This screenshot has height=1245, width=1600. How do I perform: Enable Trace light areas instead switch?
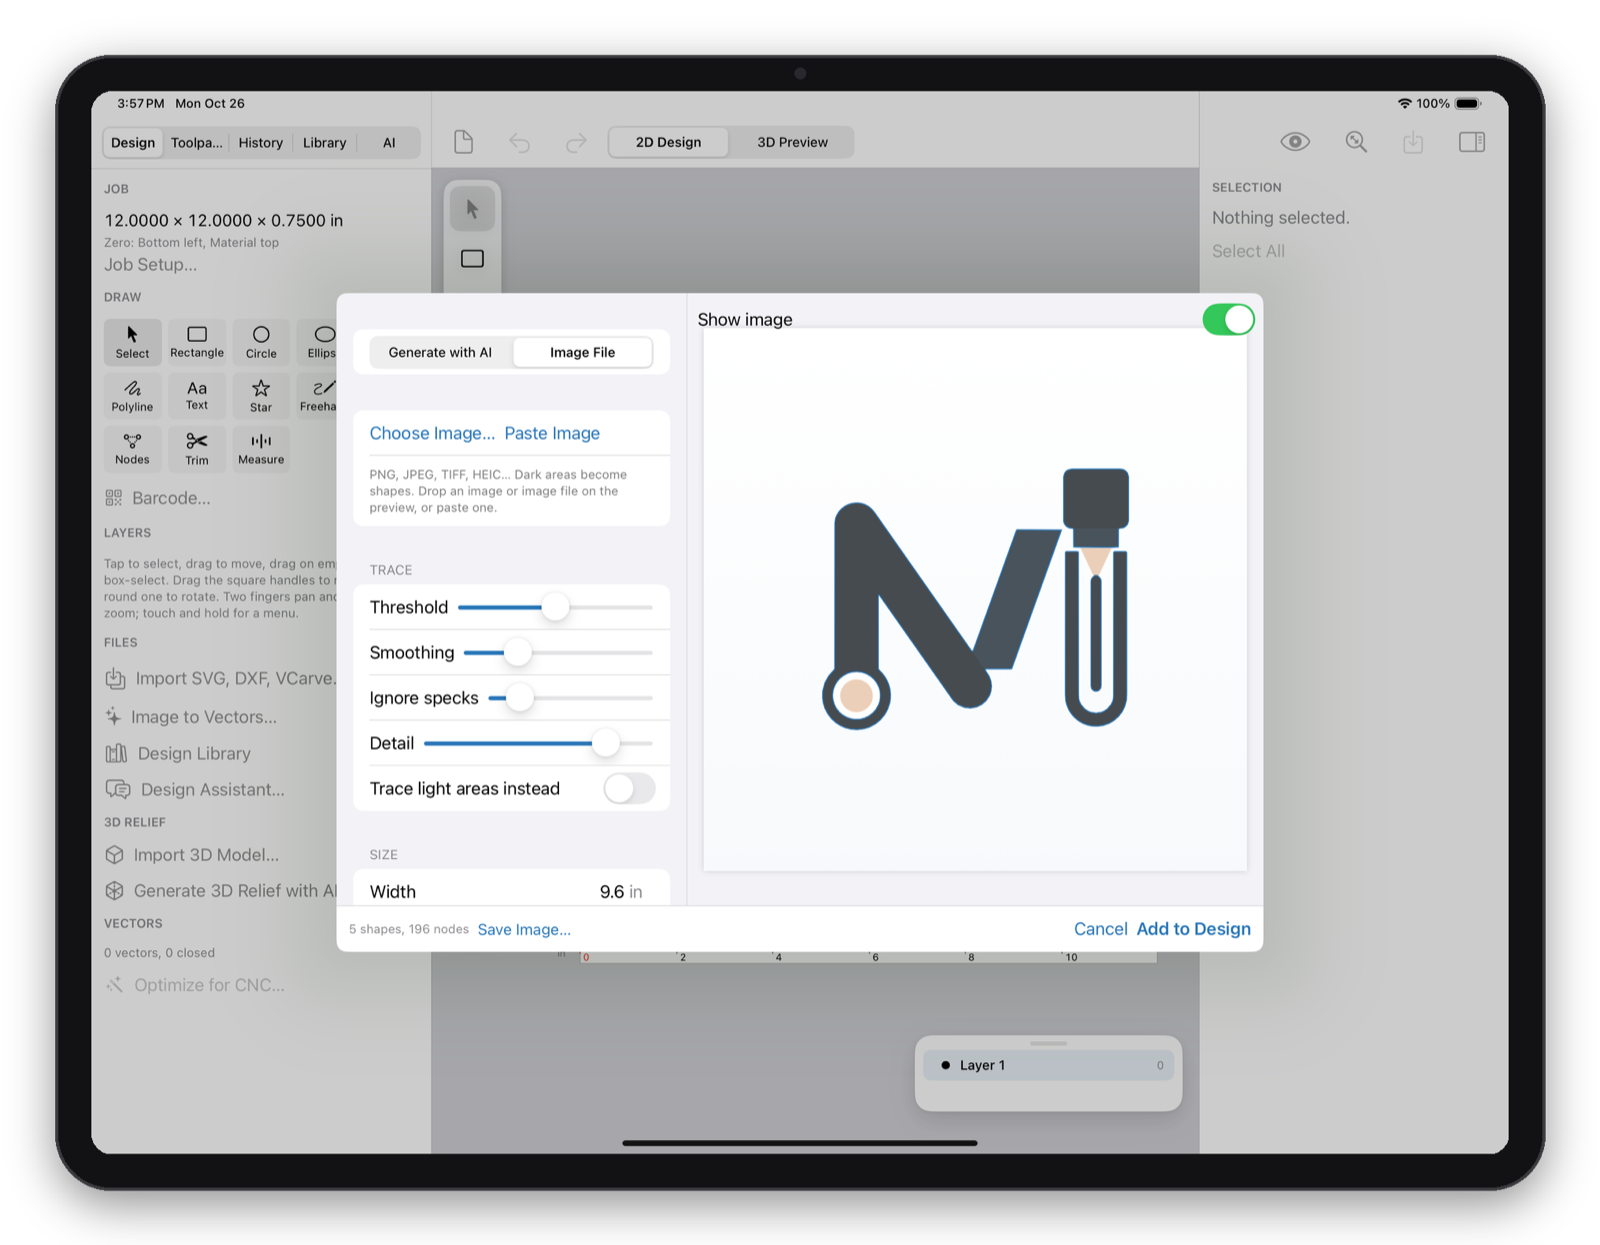coord(629,788)
